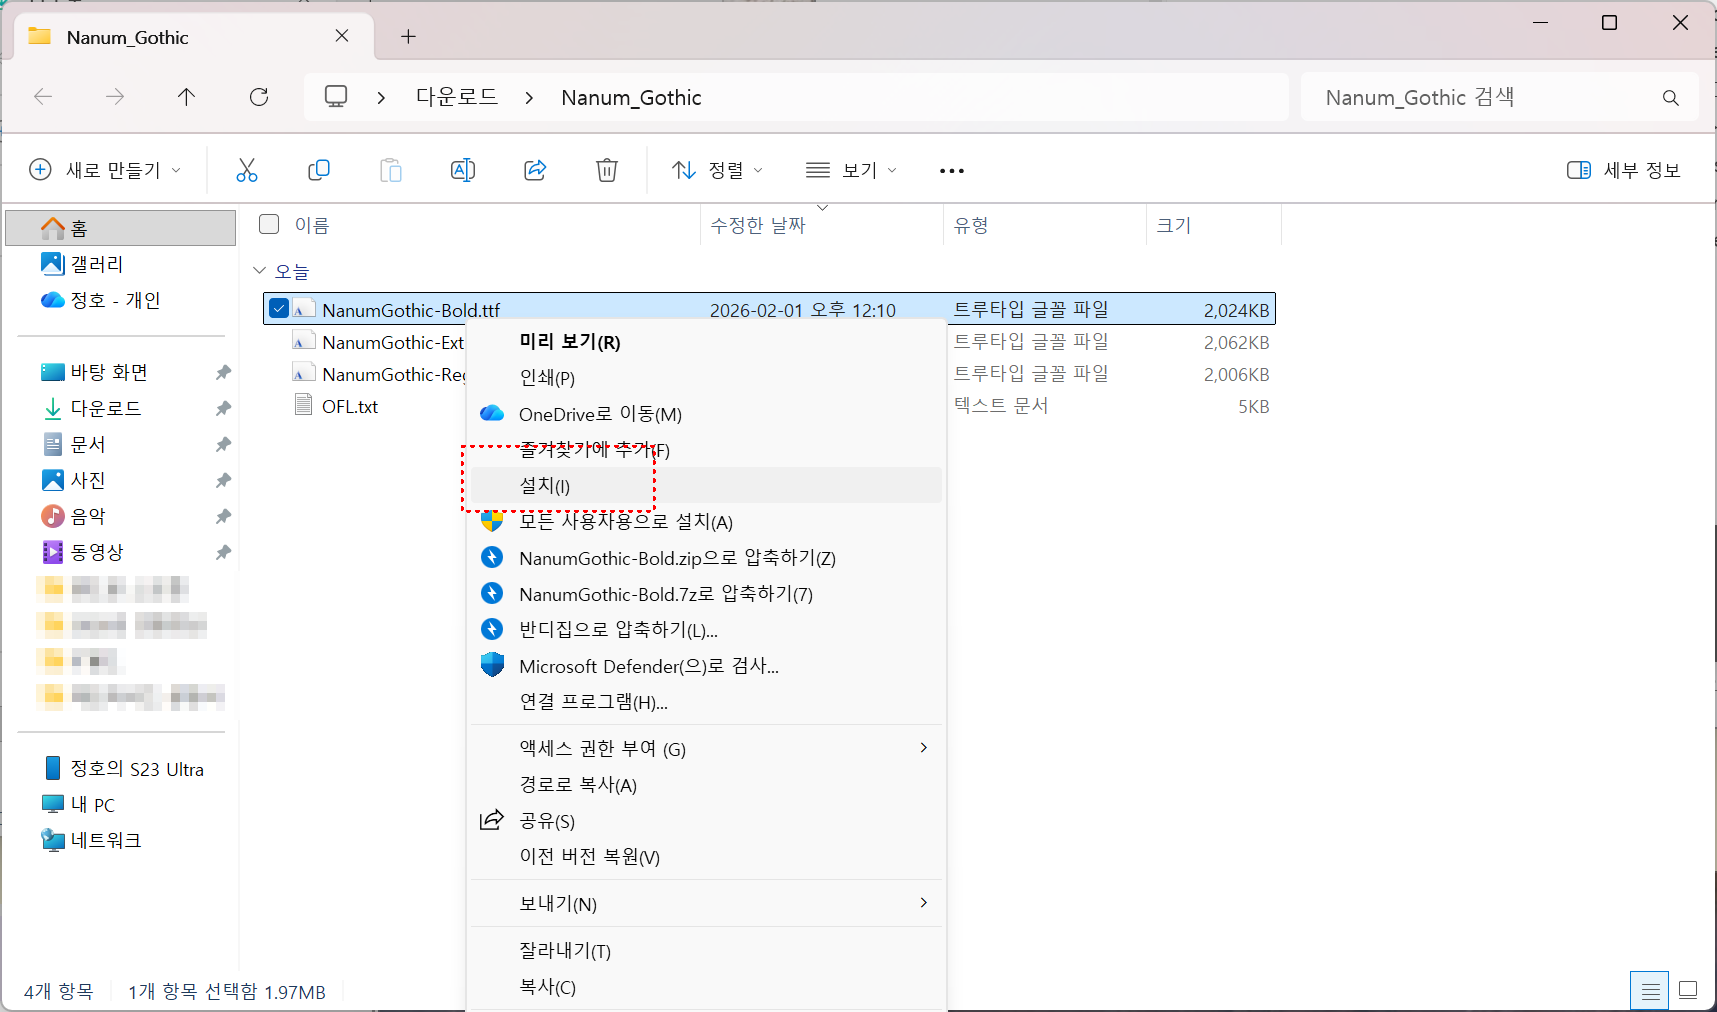The image size is (1717, 1012).
Task: Click the Copy icon in toolbar
Action: tap(319, 170)
